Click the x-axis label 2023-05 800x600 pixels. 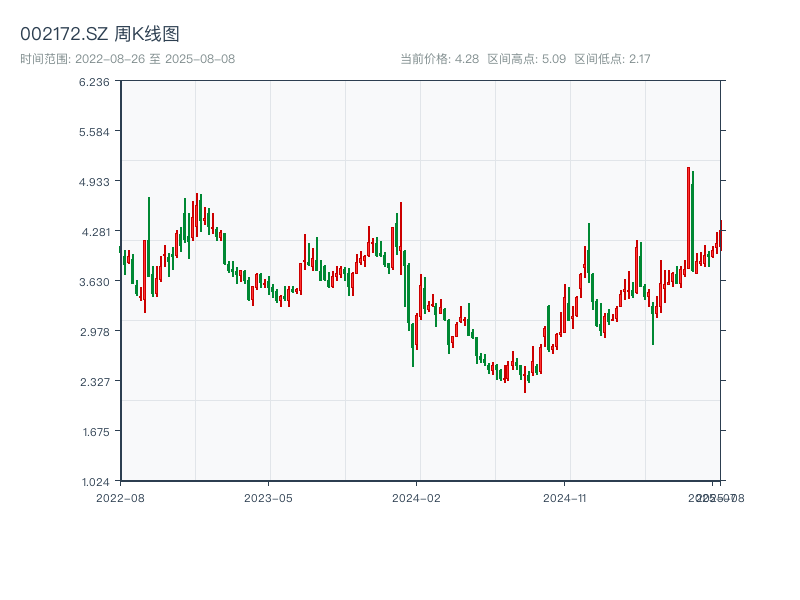(268, 498)
